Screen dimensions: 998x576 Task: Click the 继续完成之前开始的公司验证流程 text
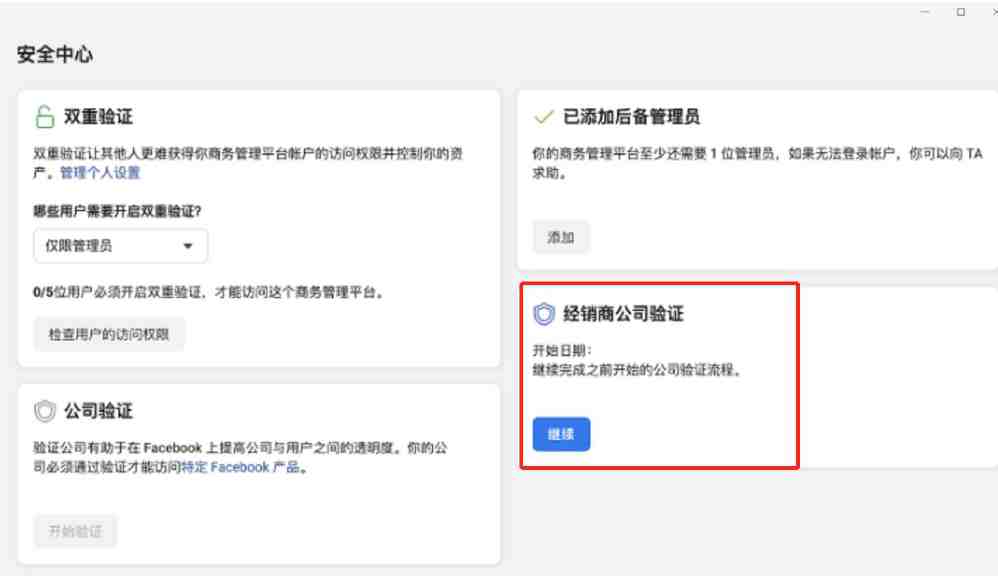(636, 370)
